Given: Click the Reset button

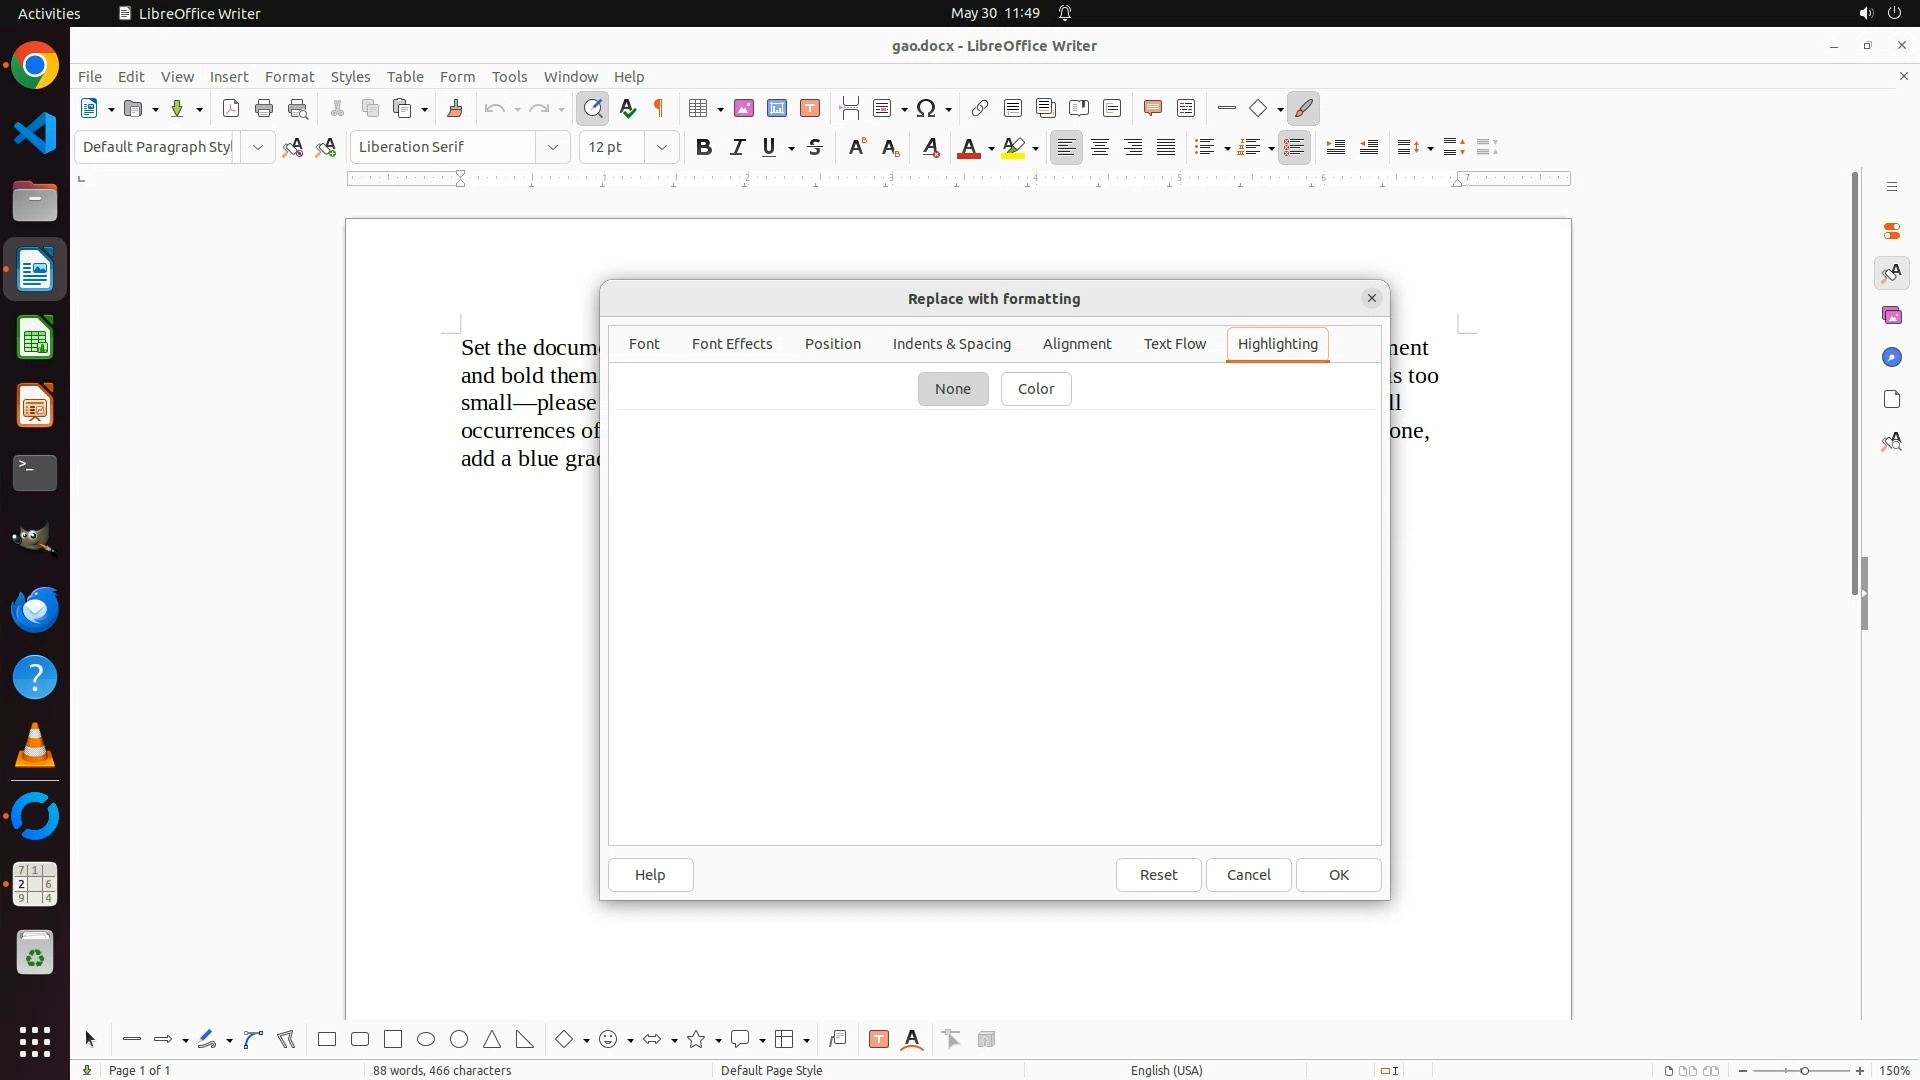Looking at the screenshot, I should point(1158,875).
